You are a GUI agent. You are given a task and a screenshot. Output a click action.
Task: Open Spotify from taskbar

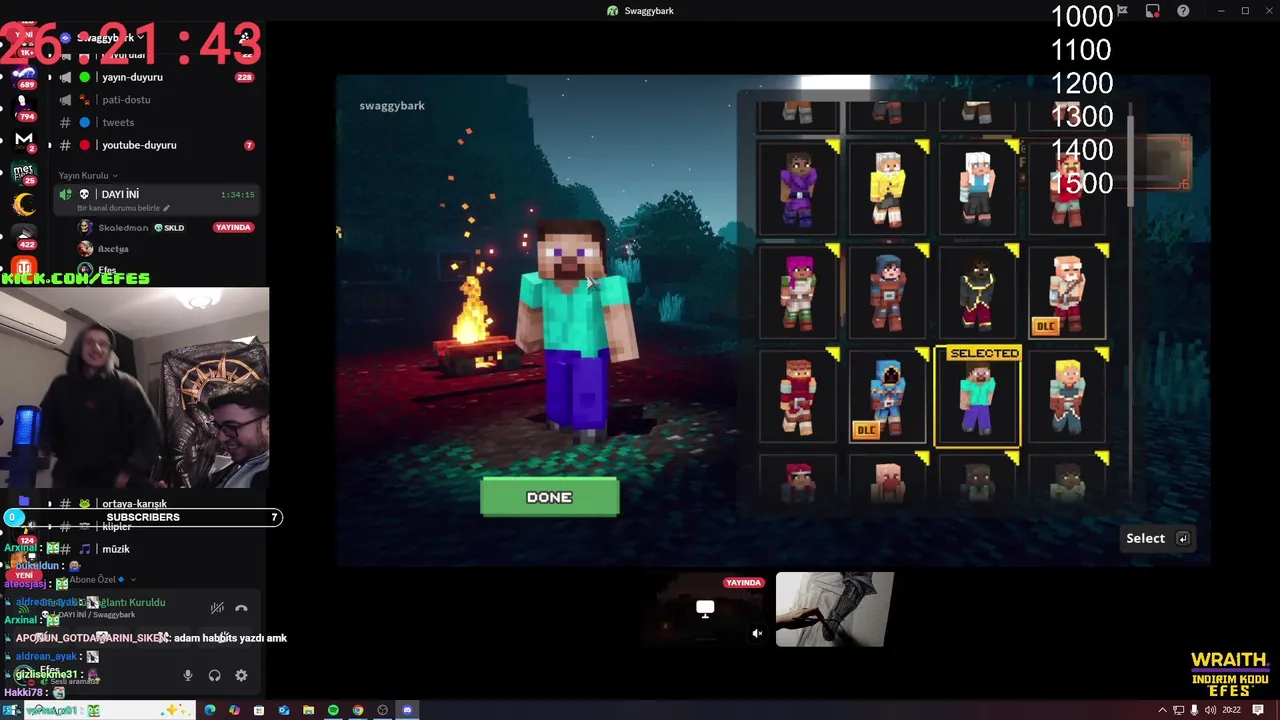pos(333,710)
